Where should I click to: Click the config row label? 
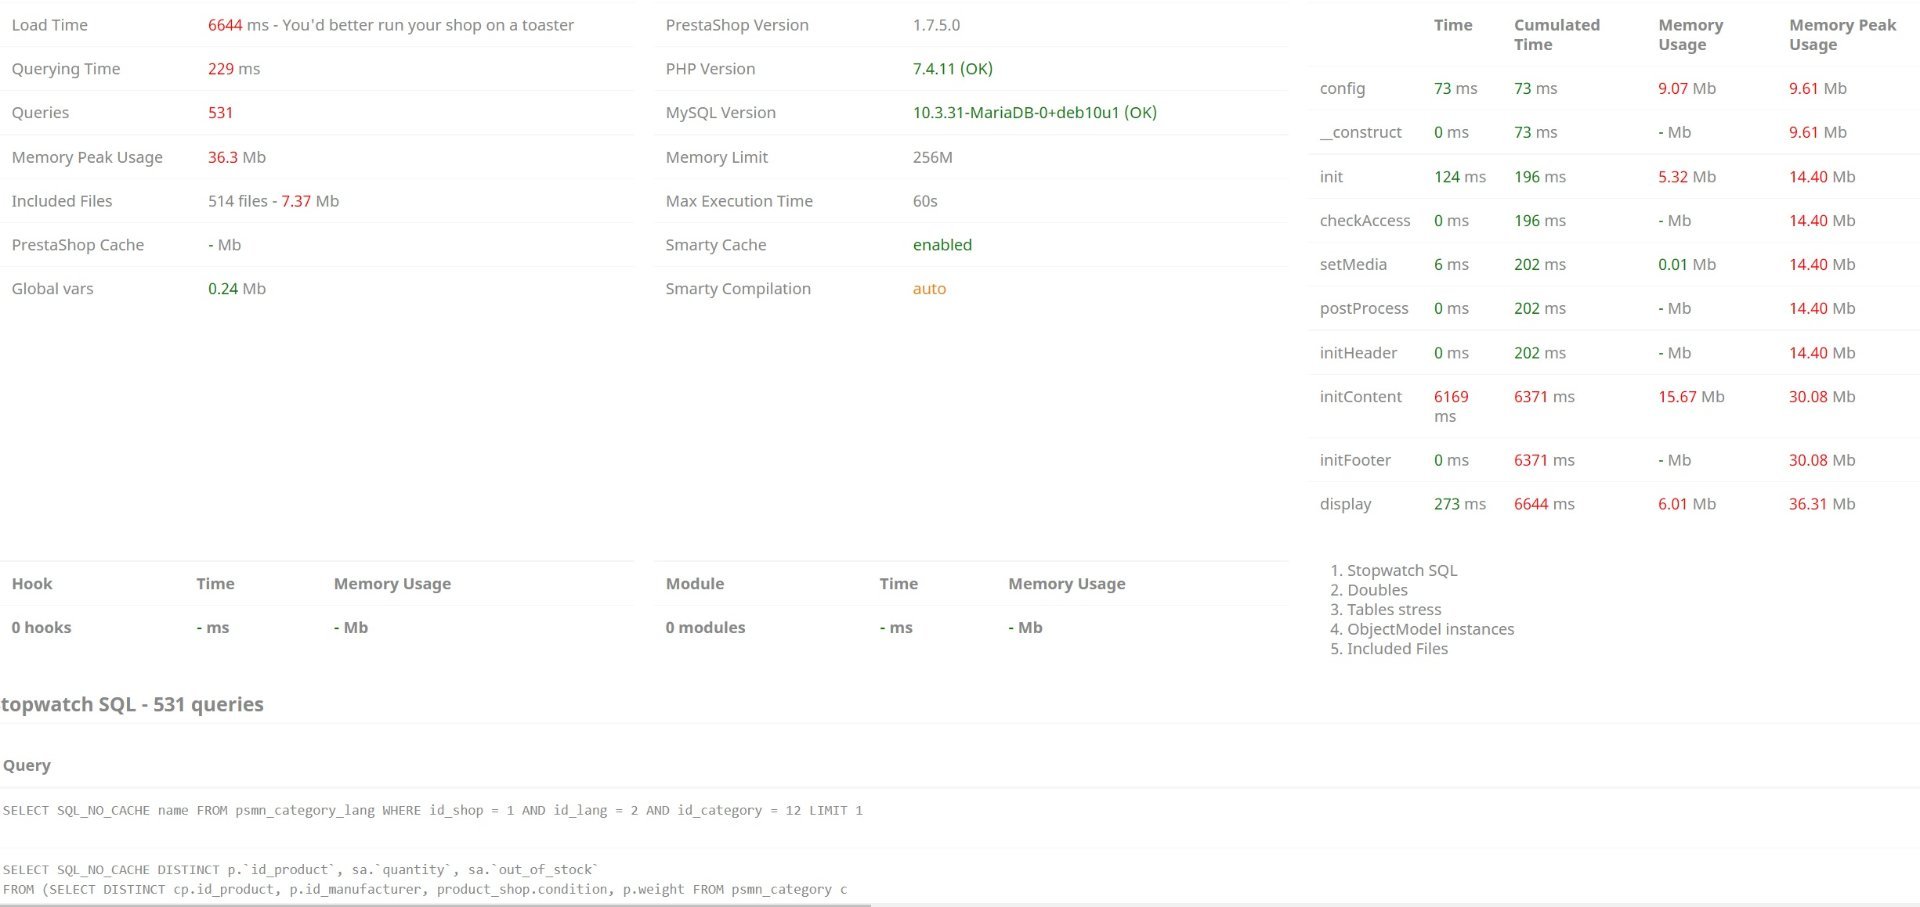click(x=1342, y=88)
